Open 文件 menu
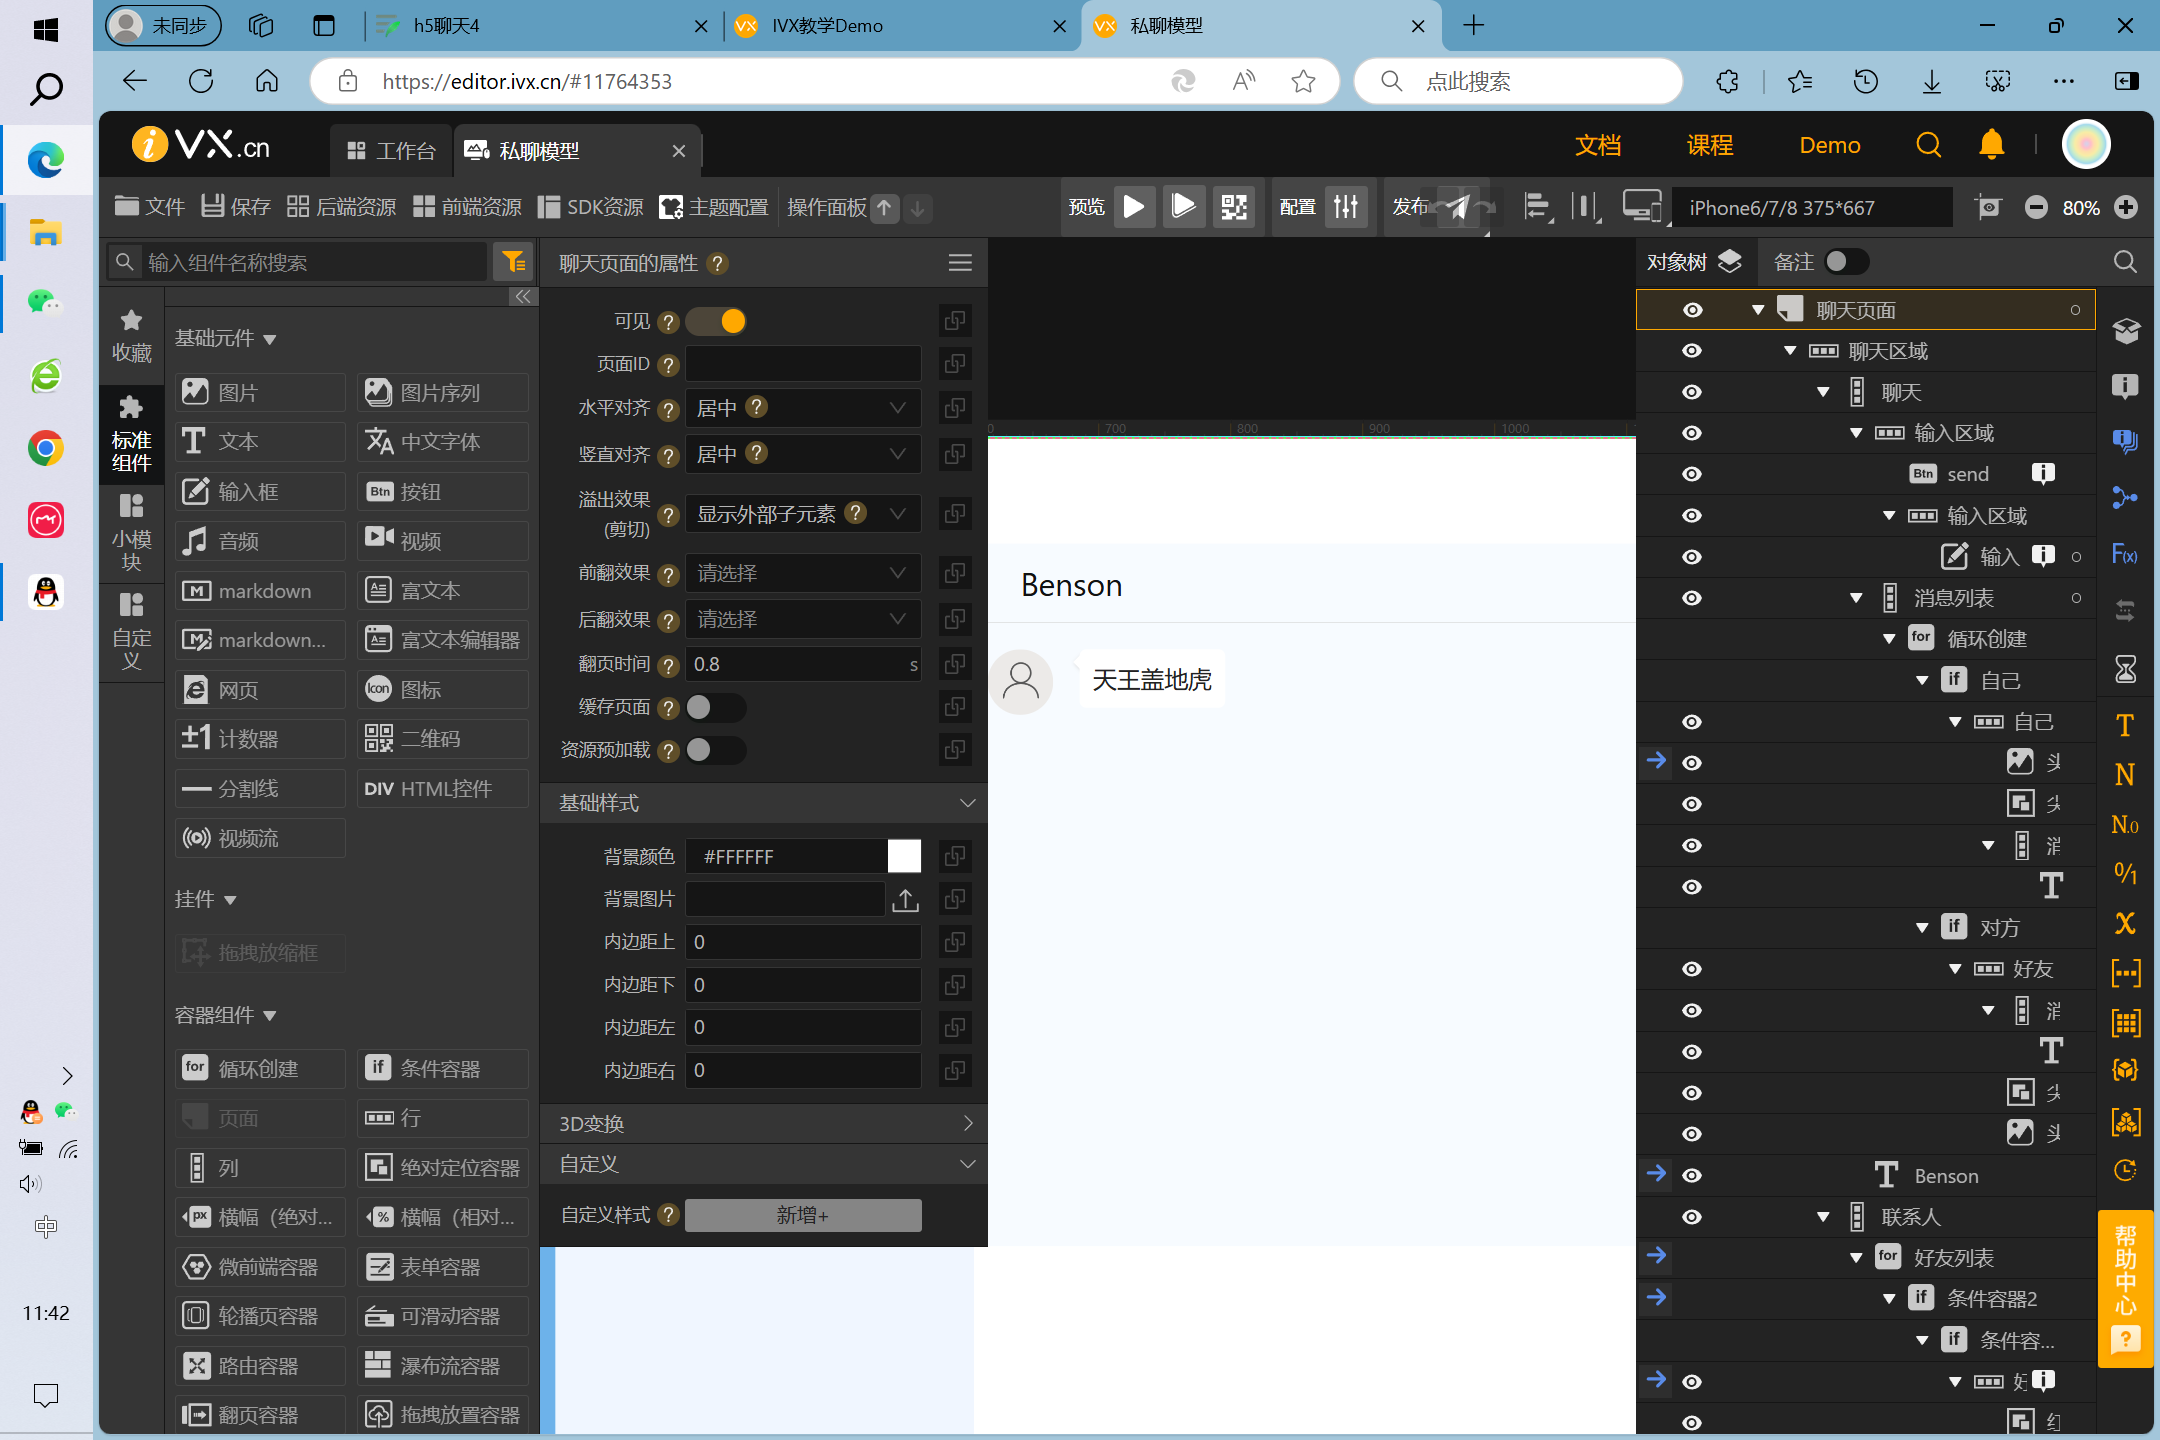Image resolution: width=2160 pixels, height=1440 pixels. pos(150,207)
